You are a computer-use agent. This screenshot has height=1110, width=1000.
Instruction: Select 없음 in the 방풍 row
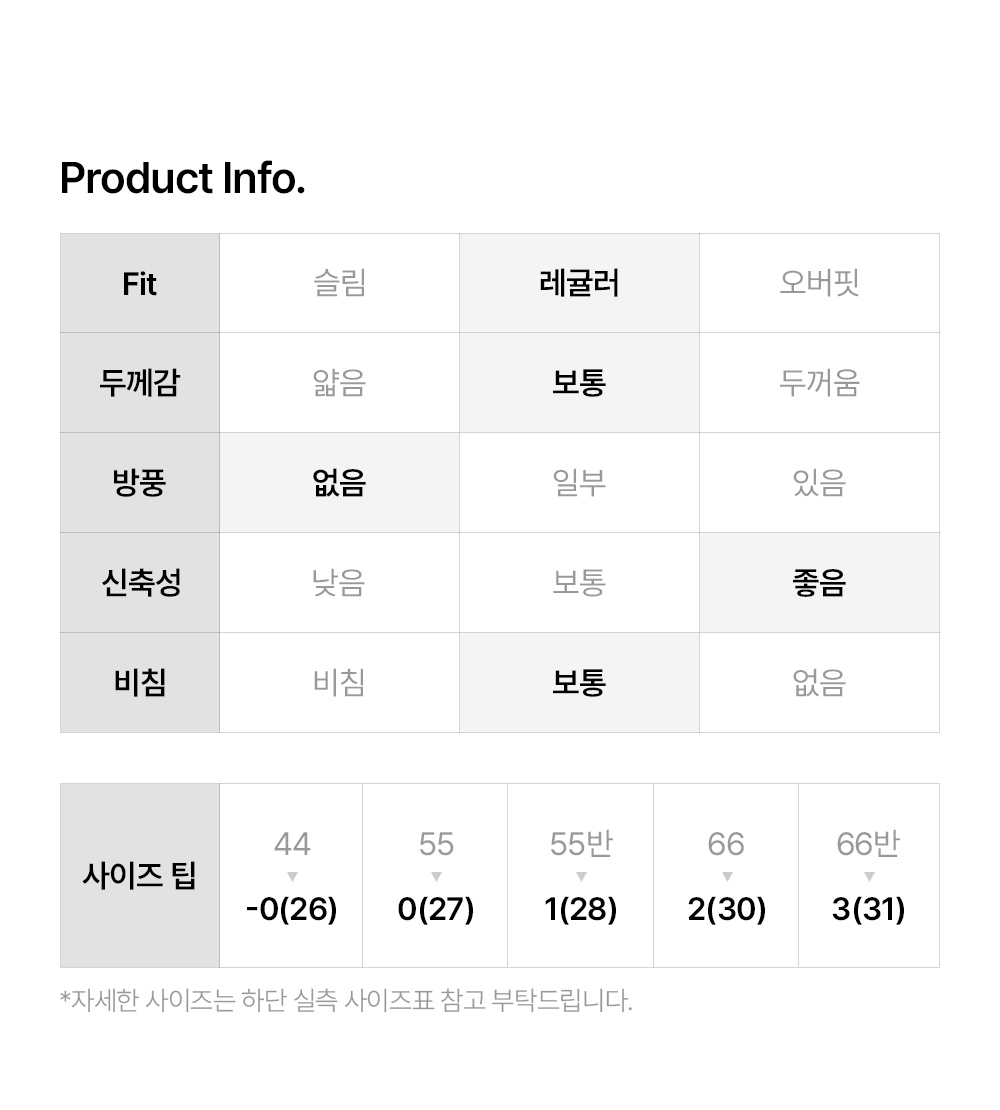click(x=339, y=483)
